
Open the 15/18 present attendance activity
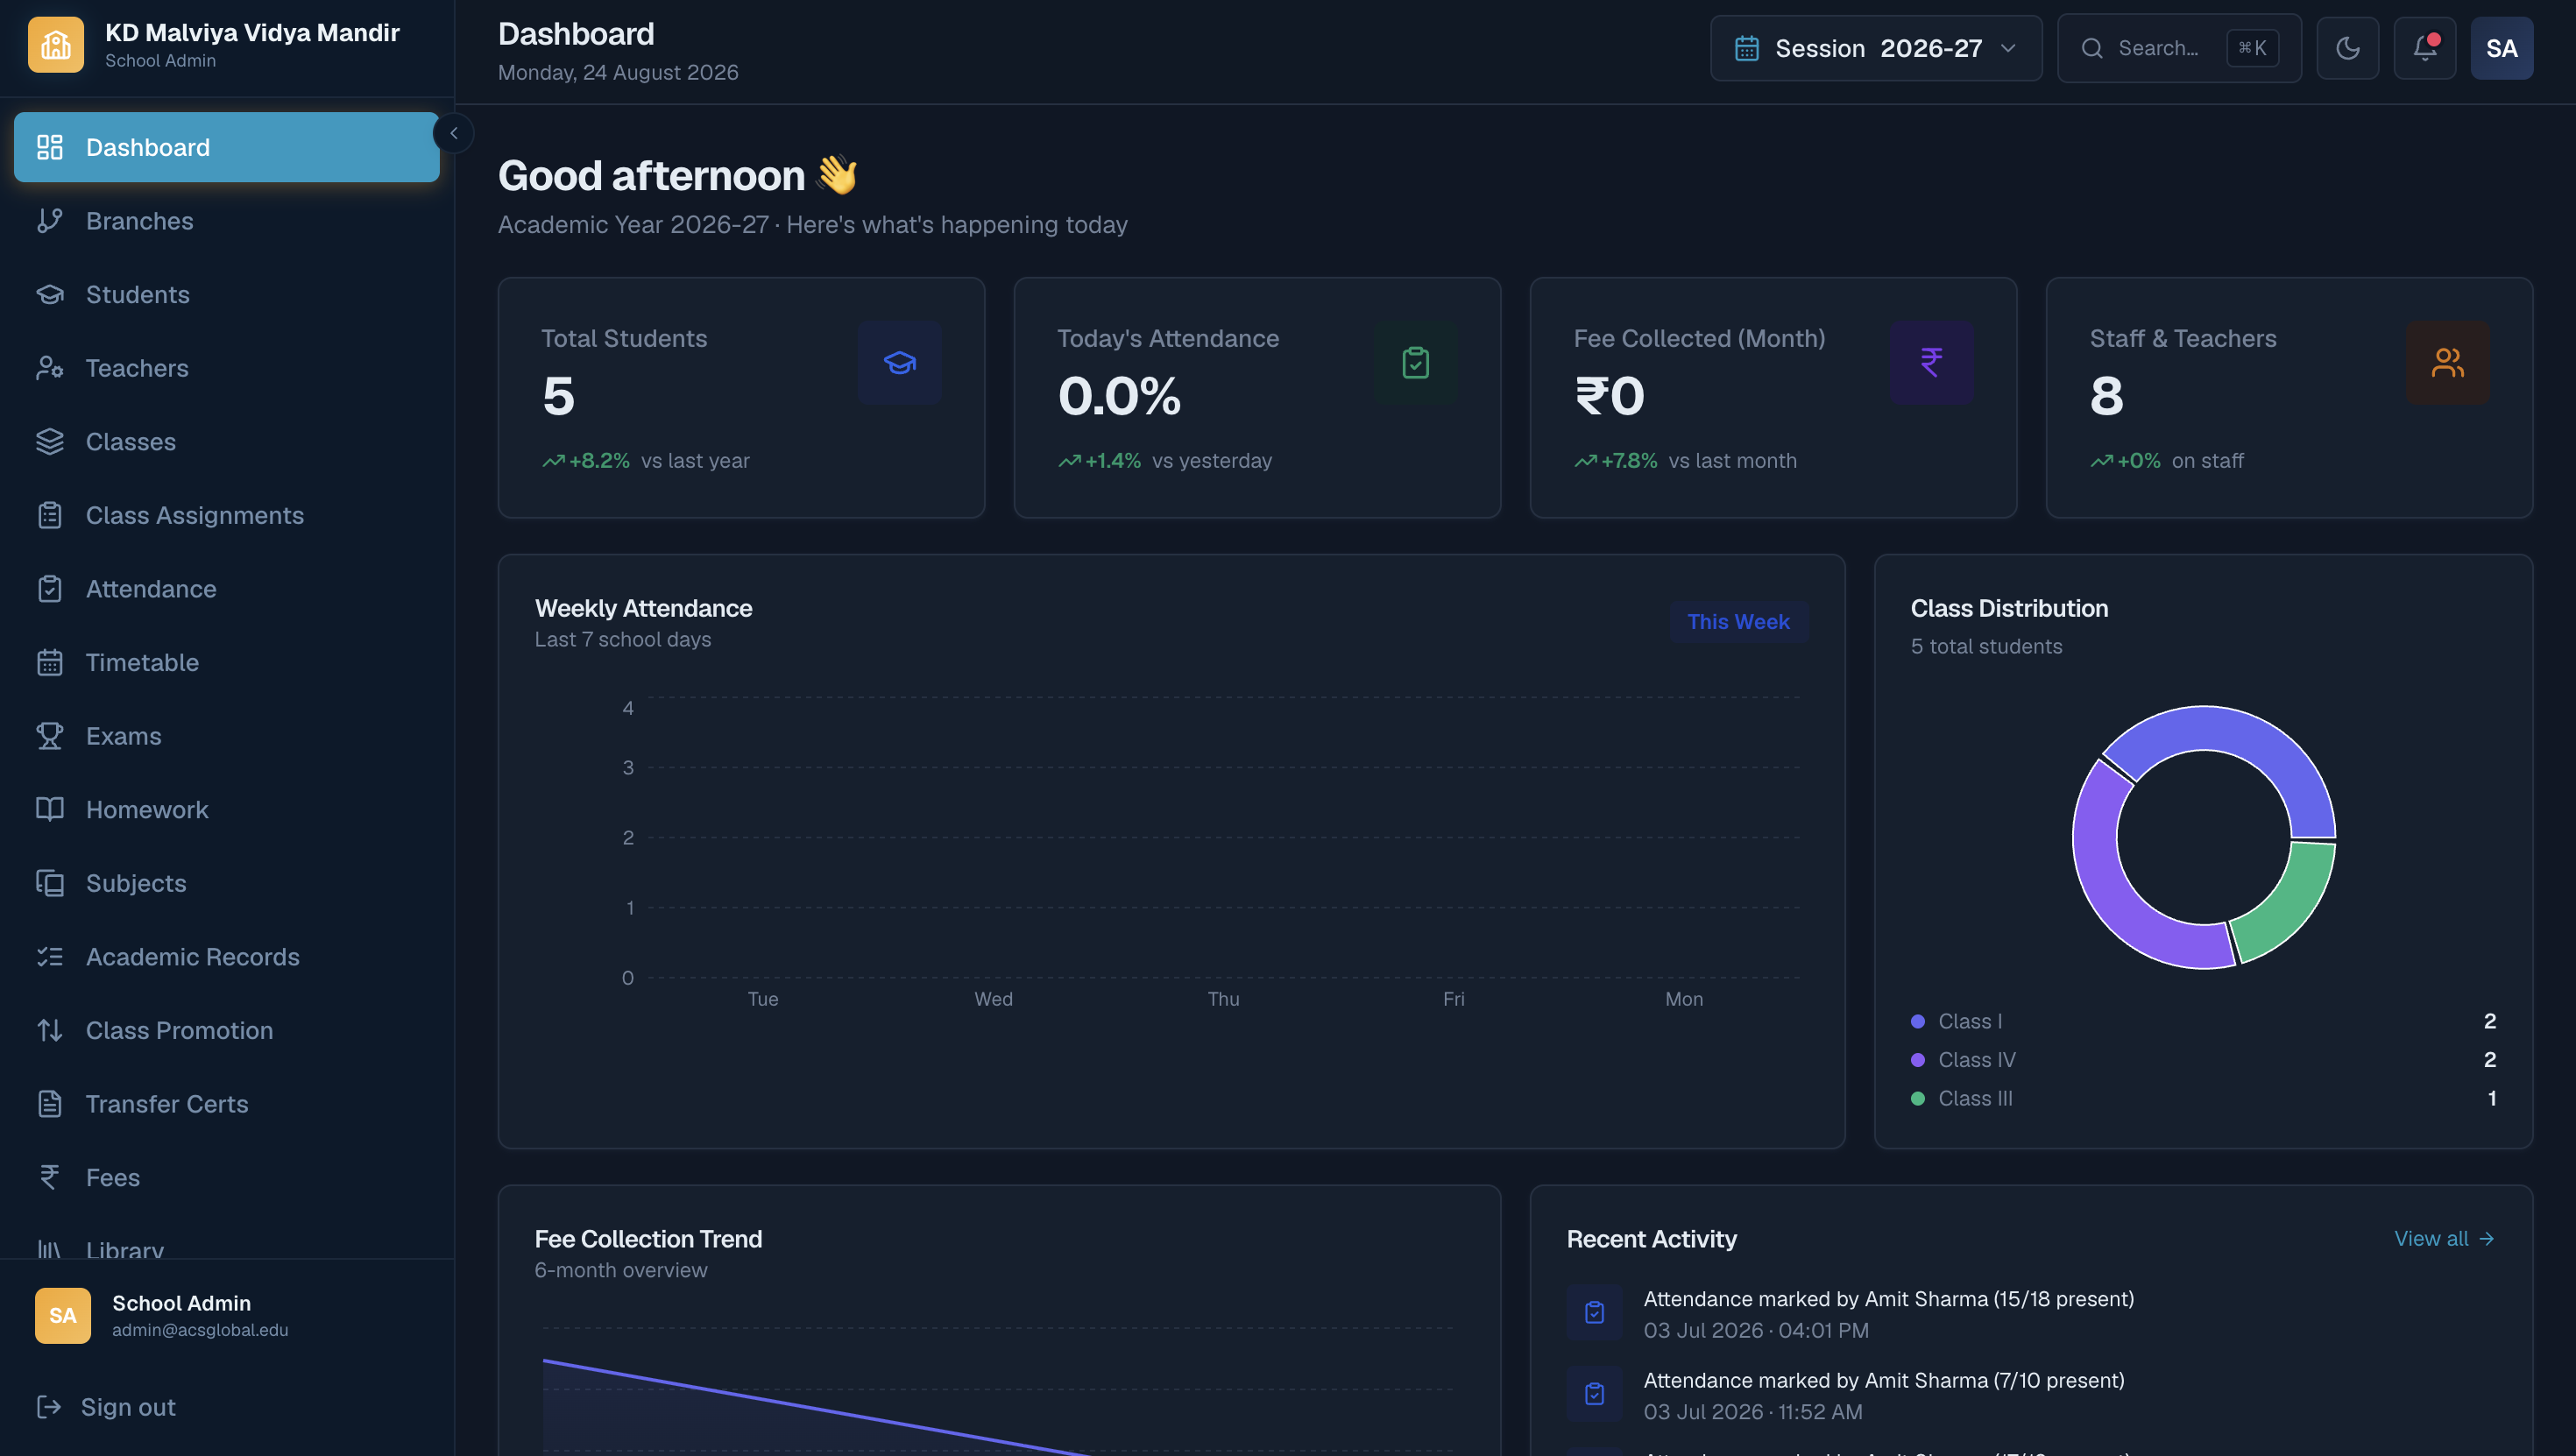click(2032, 1314)
